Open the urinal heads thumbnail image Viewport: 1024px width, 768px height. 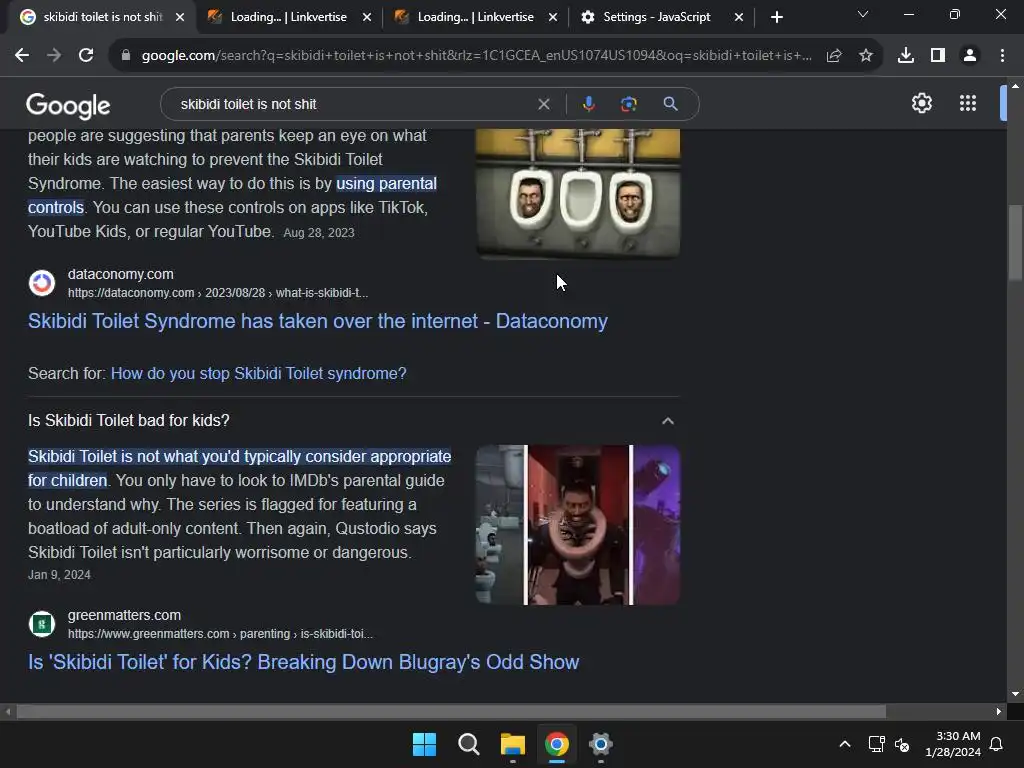pos(578,193)
